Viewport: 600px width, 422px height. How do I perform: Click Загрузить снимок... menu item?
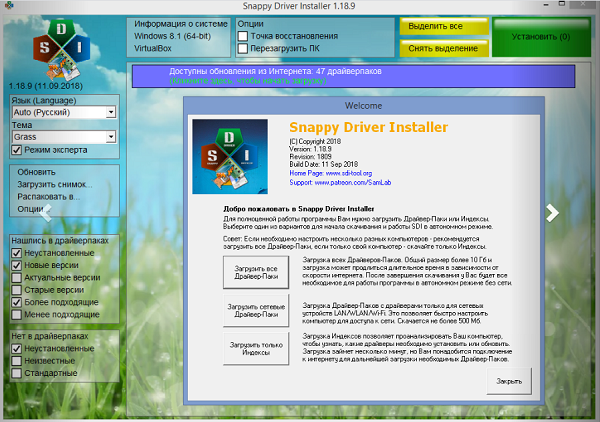(x=55, y=184)
